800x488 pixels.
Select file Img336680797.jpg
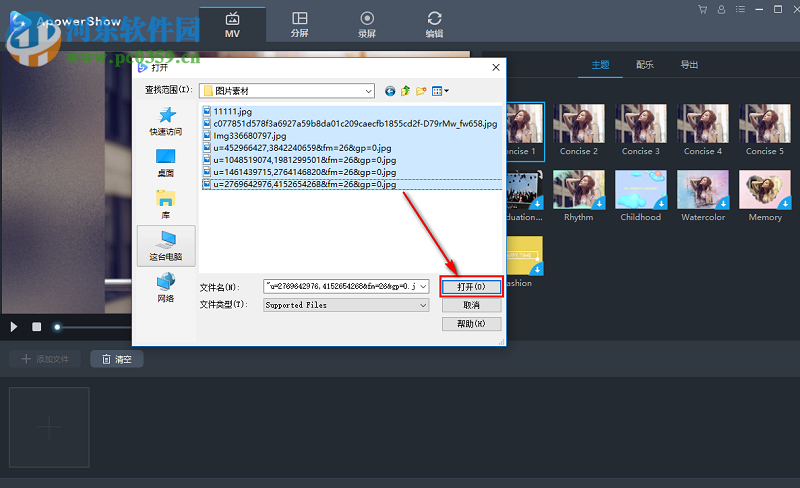[244, 136]
